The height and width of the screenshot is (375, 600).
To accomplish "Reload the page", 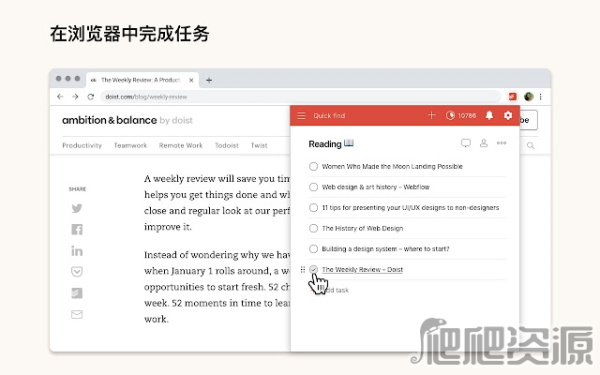I will tap(91, 97).
